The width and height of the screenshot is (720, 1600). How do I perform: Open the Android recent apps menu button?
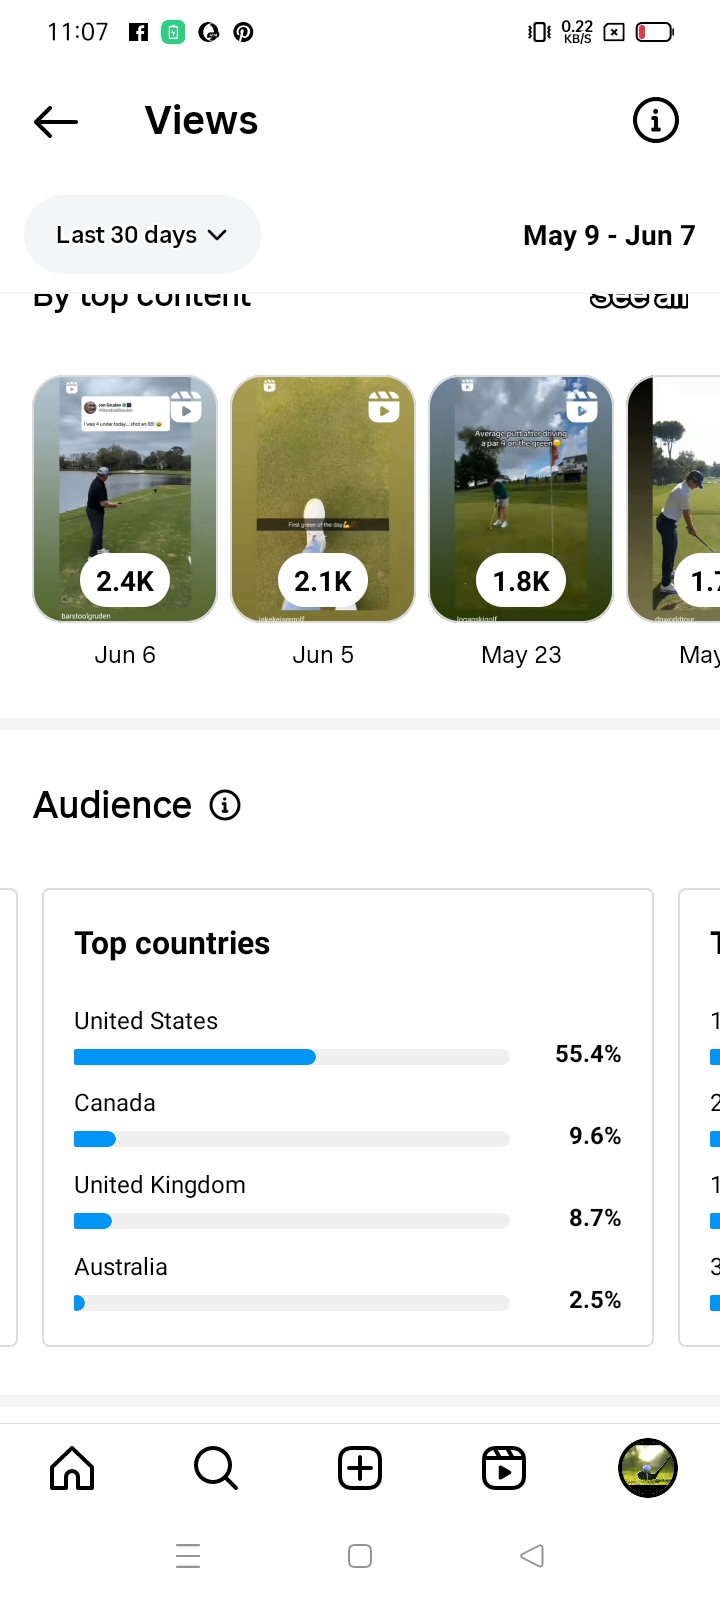188,1556
